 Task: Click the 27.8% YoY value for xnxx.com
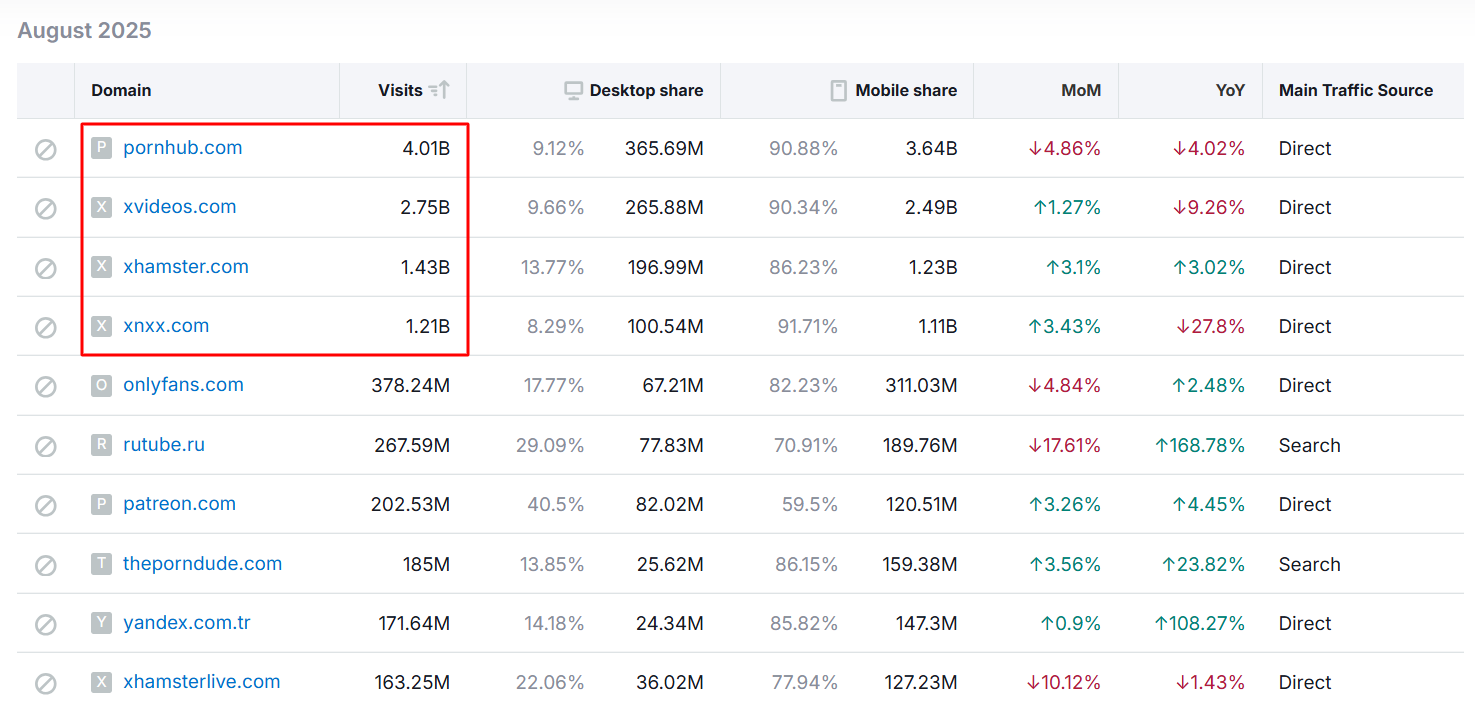(x=1209, y=327)
